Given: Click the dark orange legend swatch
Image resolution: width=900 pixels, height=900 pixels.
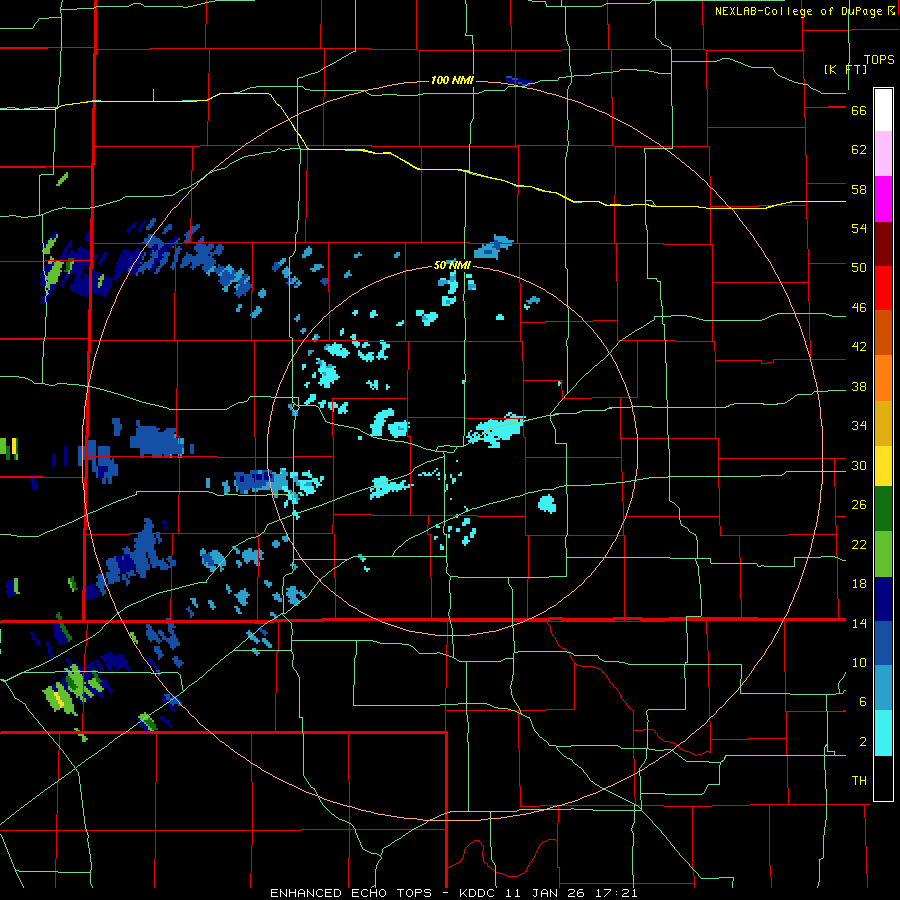Looking at the screenshot, I should pyautogui.click(x=883, y=332).
